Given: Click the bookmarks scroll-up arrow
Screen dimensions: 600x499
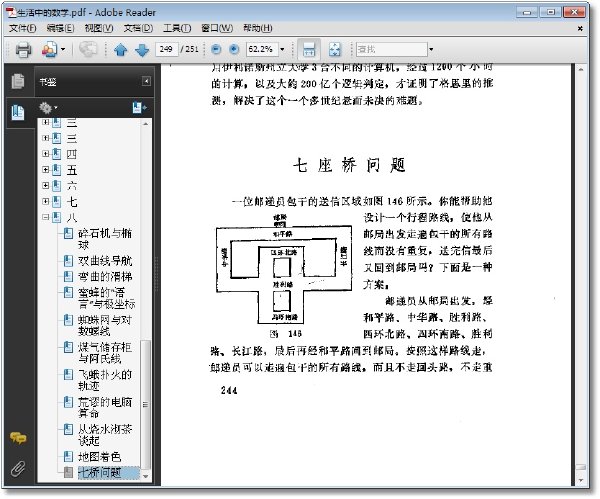Looking at the screenshot, I should click(145, 124).
